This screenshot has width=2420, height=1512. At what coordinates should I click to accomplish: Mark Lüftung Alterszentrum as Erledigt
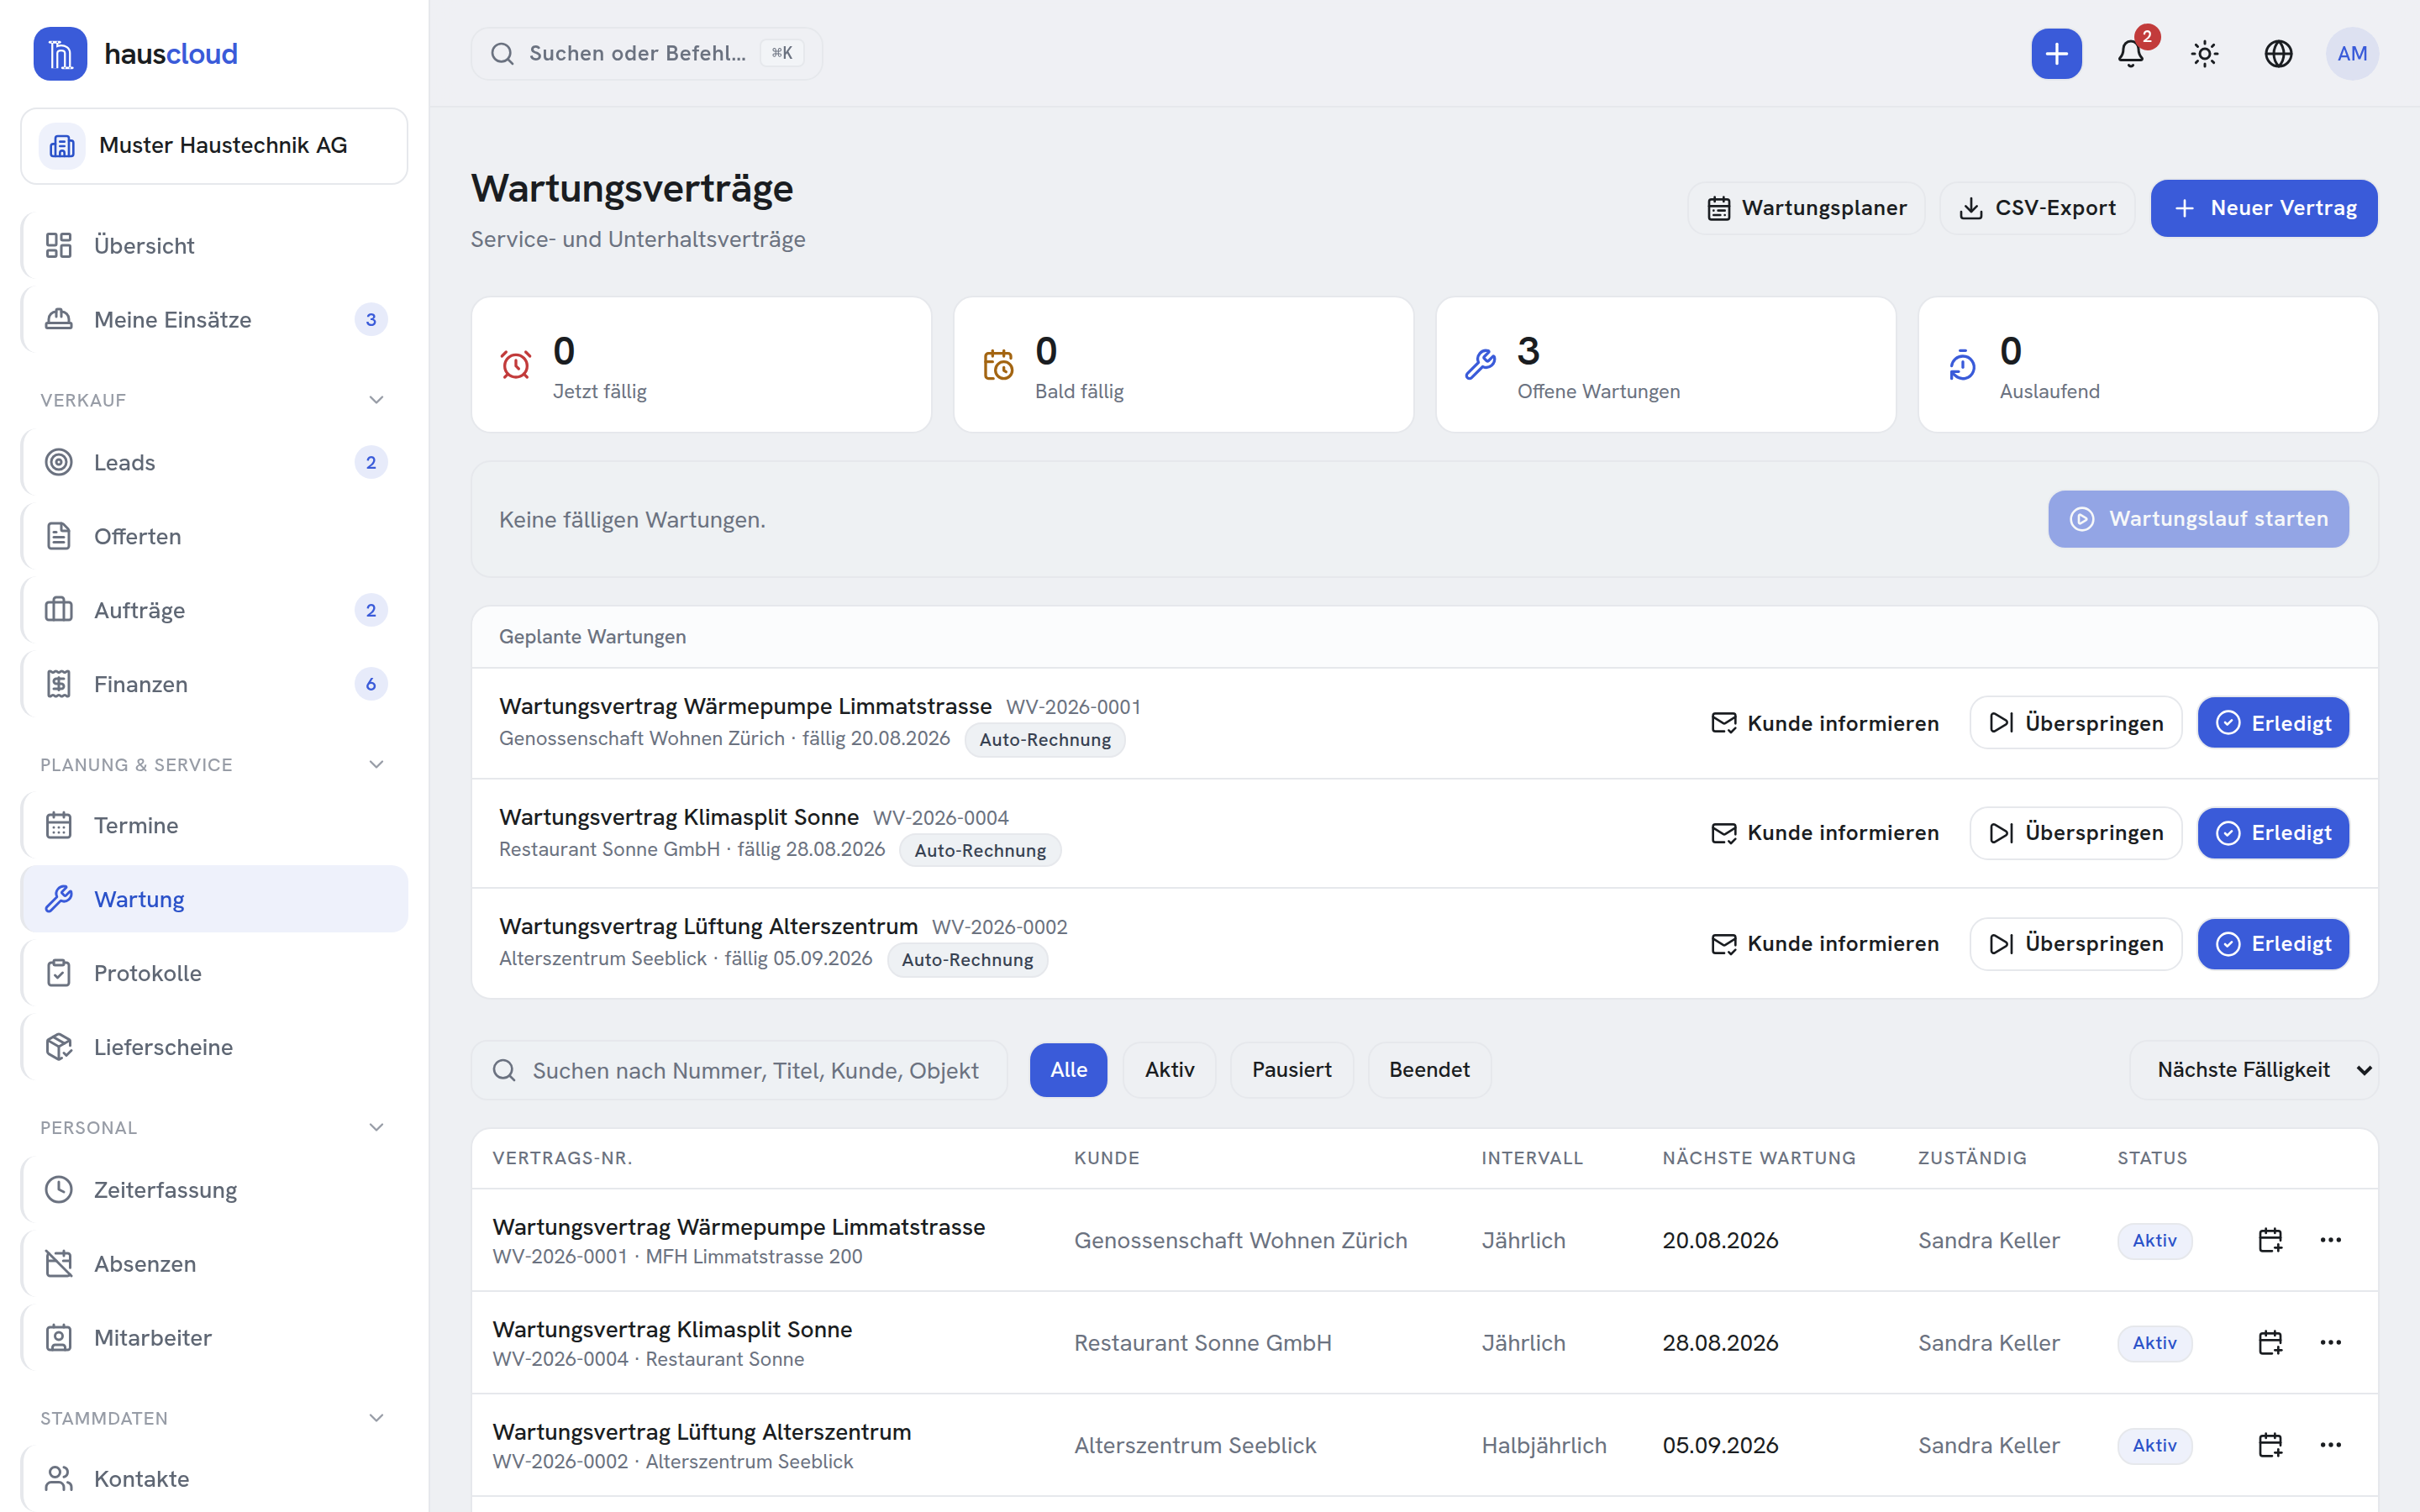click(x=2273, y=944)
